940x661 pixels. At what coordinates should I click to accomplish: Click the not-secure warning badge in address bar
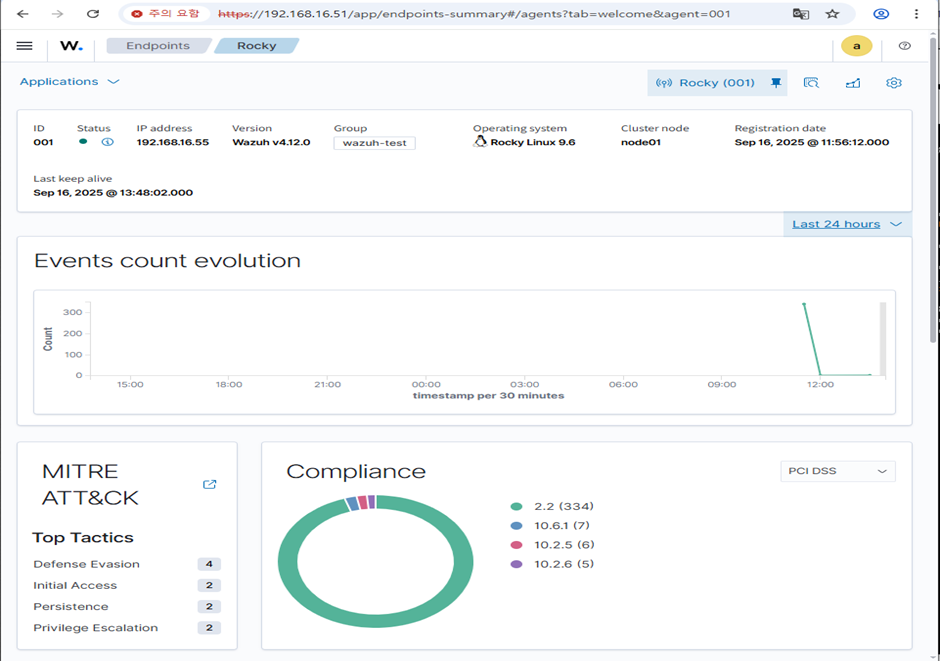pyautogui.click(x=165, y=13)
